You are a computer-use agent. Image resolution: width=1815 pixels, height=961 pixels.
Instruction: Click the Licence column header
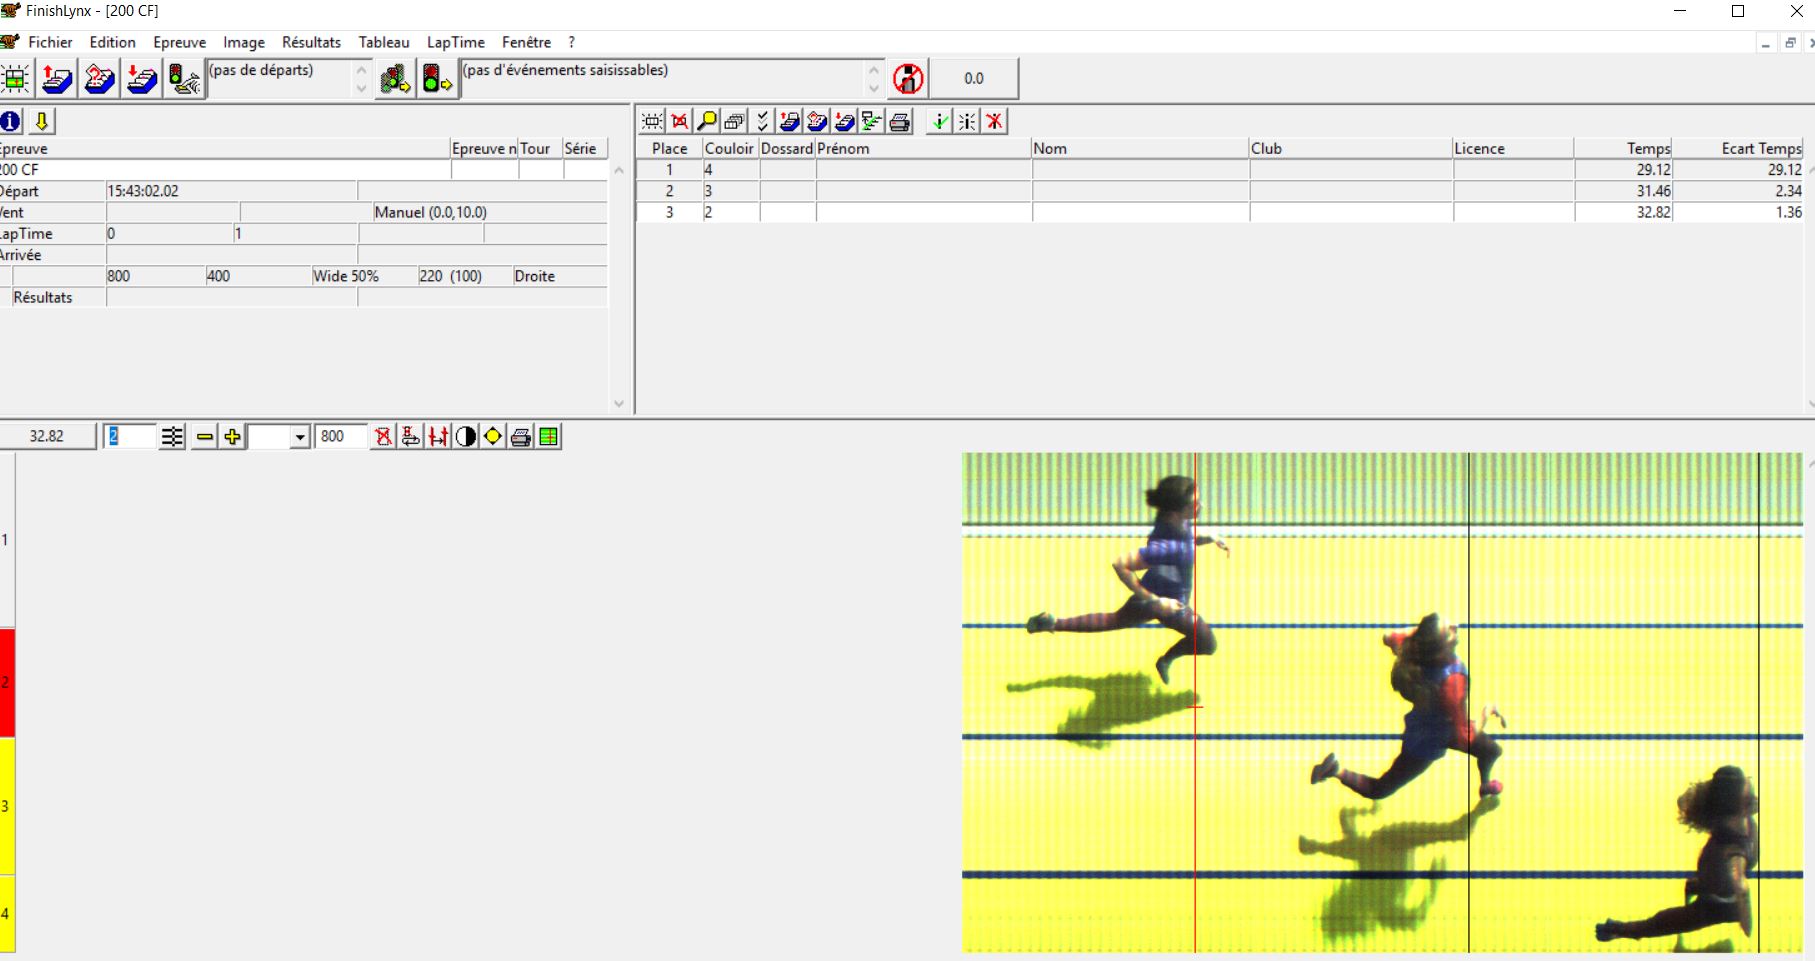1513,148
